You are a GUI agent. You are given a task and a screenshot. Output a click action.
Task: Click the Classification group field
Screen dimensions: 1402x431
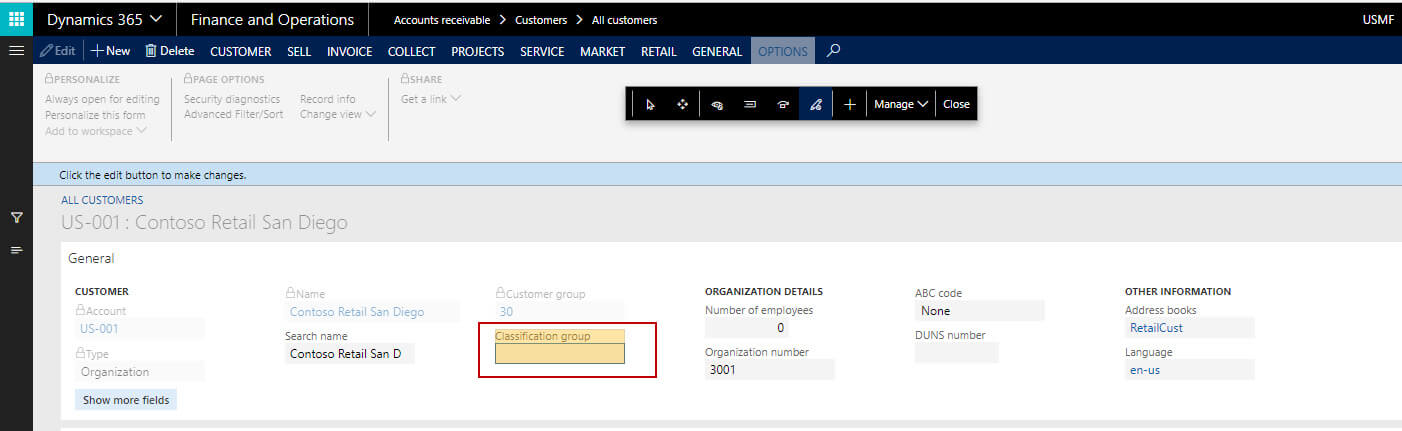(x=559, y=353)
